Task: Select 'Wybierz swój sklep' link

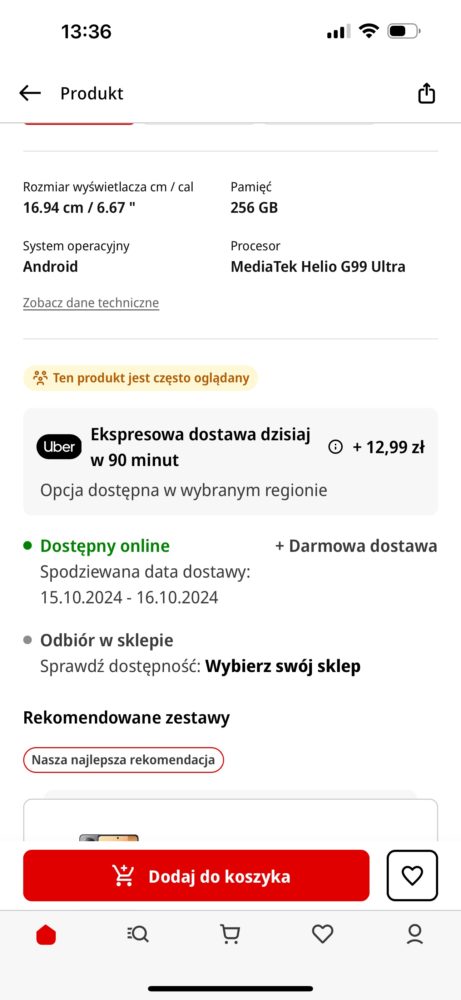Action: point(283,666)
